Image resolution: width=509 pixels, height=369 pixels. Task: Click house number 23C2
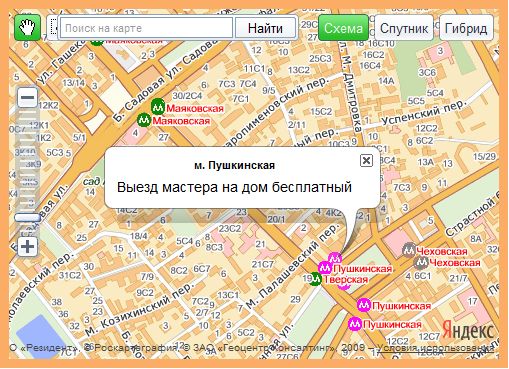click(x=230, y=228)
